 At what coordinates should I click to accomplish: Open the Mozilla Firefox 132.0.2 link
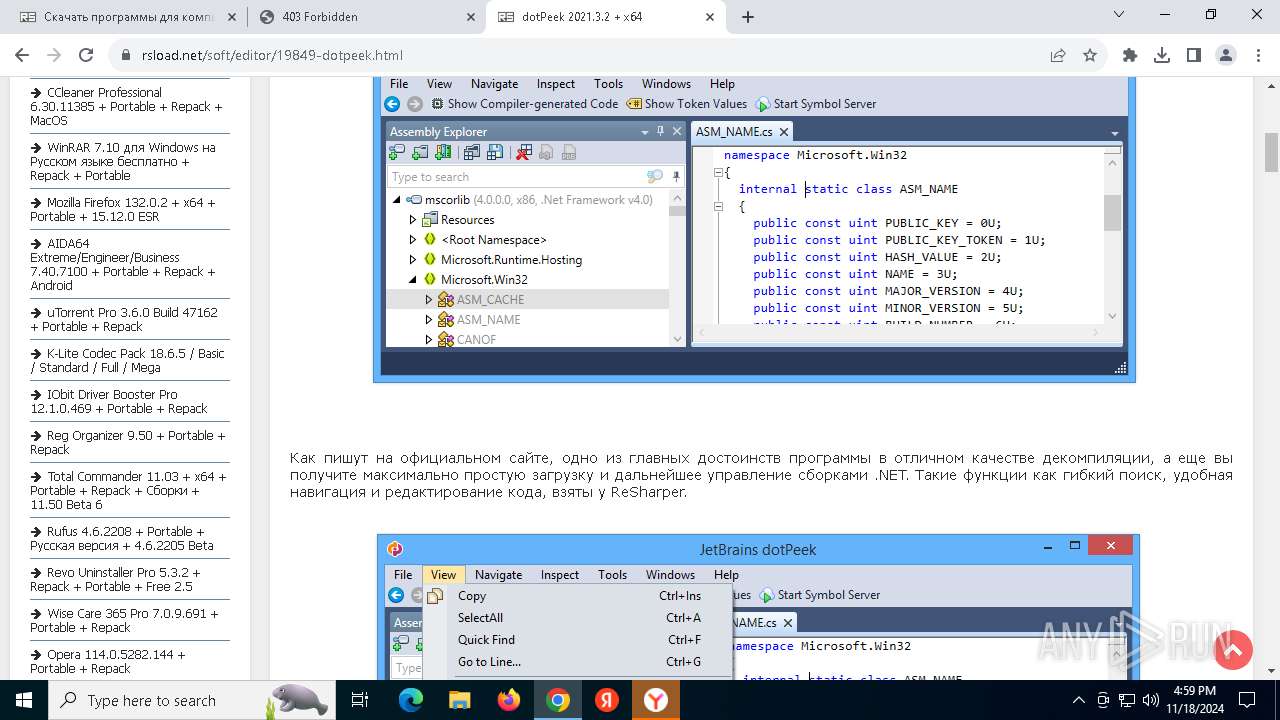(x=123, y=209)
